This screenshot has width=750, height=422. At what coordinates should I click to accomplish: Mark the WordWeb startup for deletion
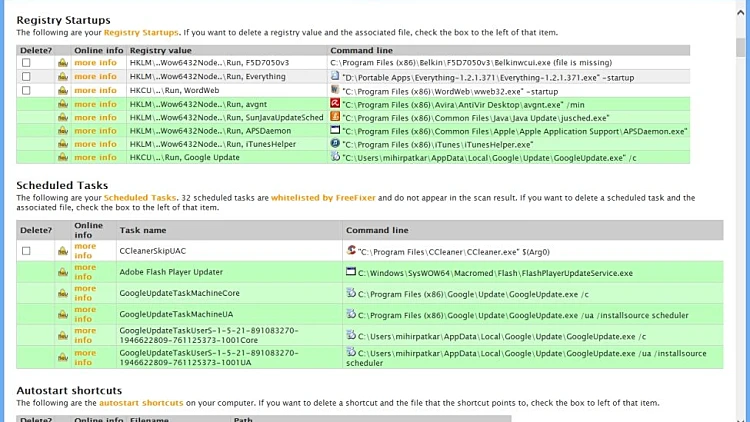pos(26,90)
